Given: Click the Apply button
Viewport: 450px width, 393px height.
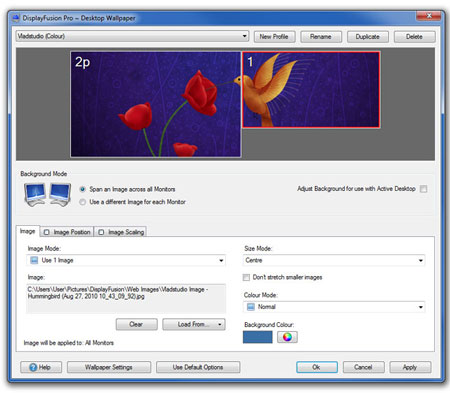Looking at the screenshot, I should click(x=410, y=367).
